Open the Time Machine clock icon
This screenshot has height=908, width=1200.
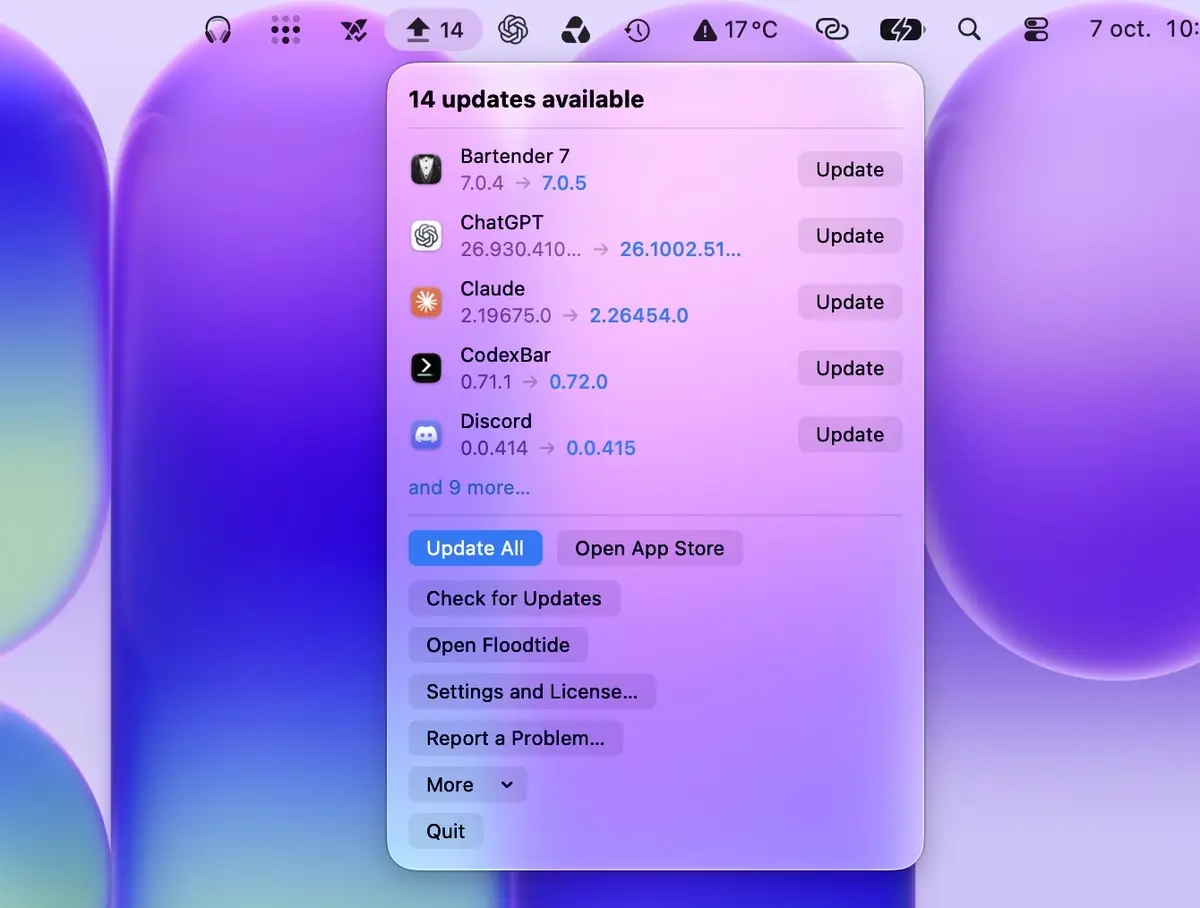pos(637,30)
